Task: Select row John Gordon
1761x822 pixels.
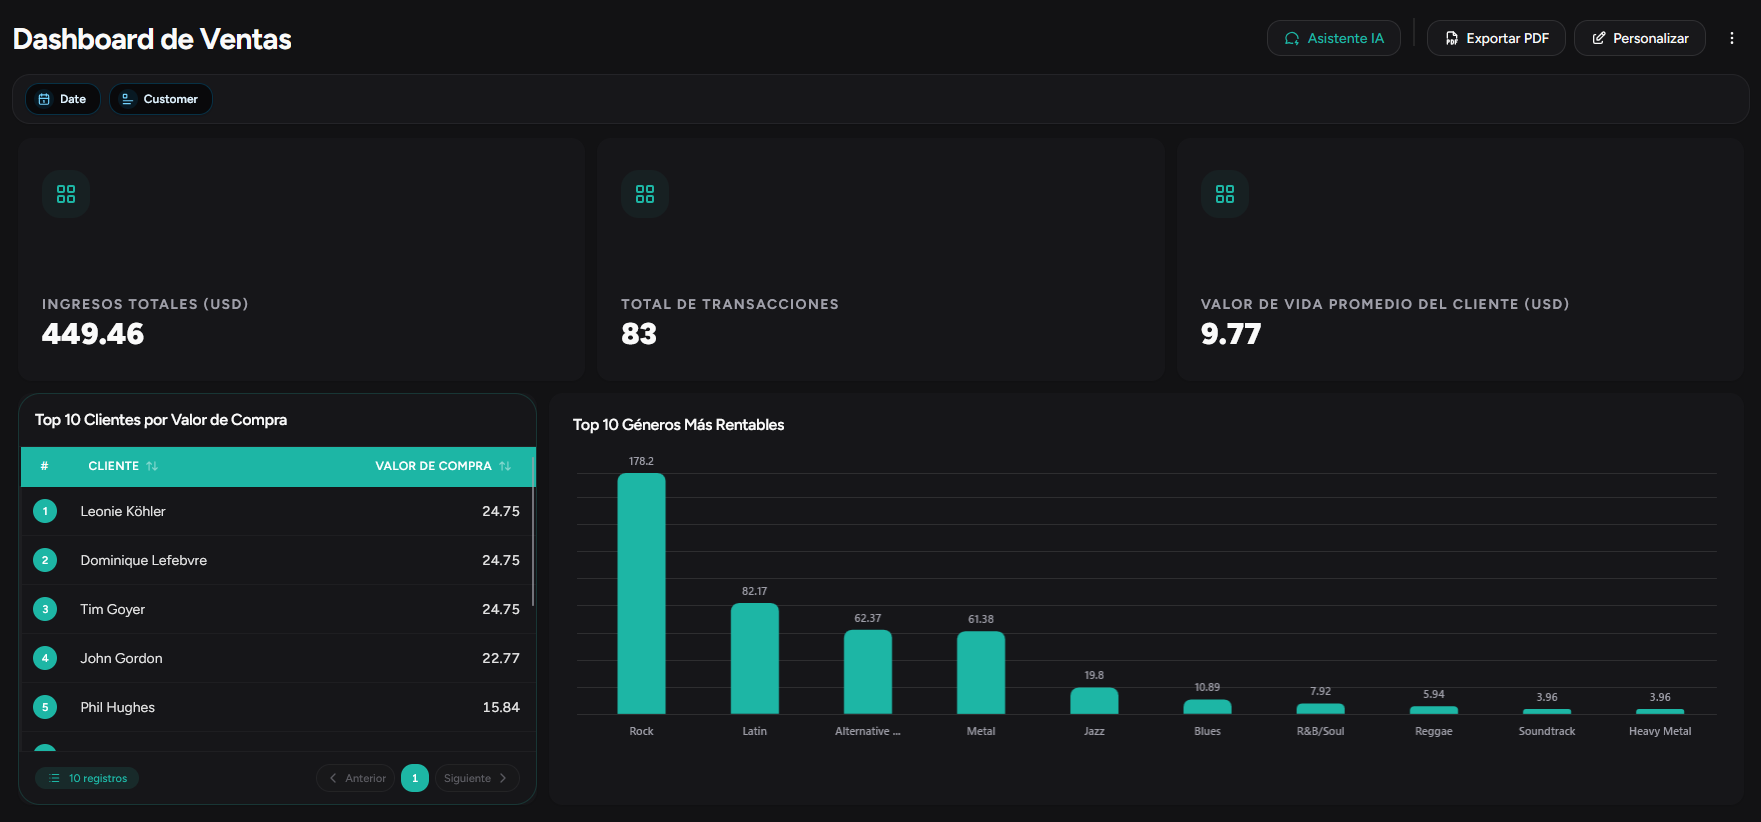Action: (277, 658)
